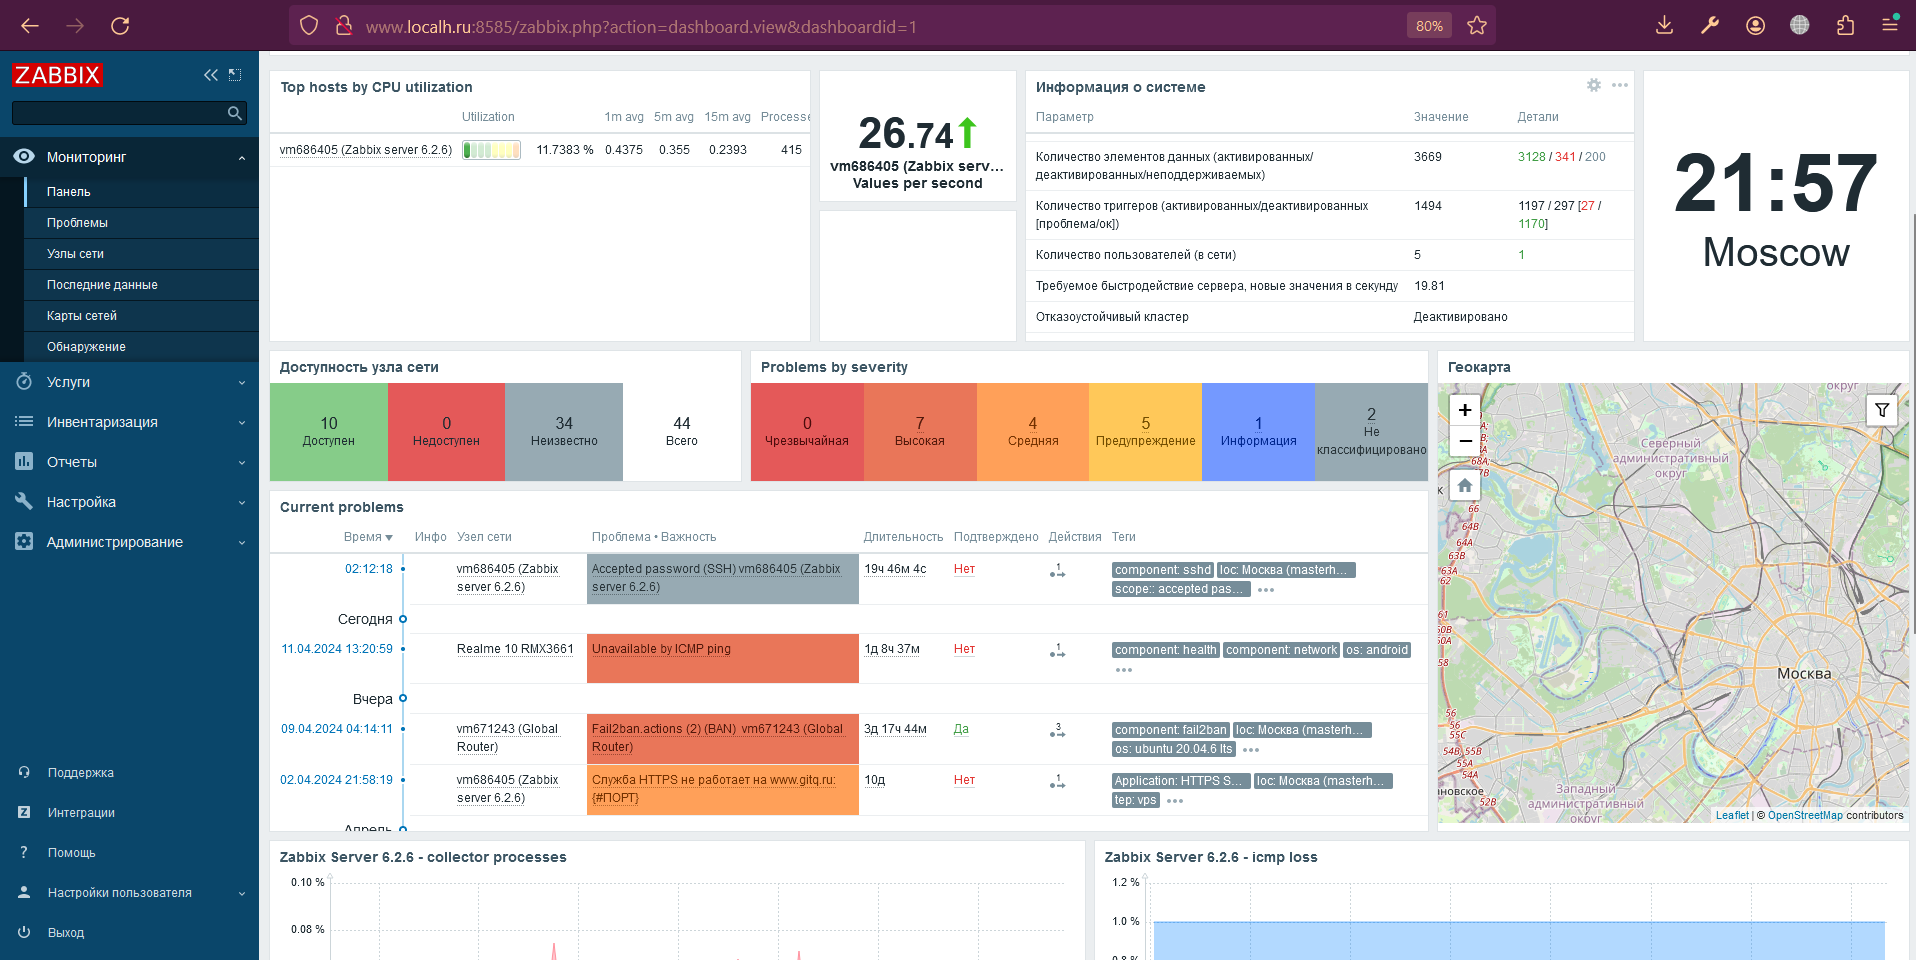Screen dimensions: 1916x960
Task: Open actions icon for Realme 10 problem
Action: point(1057,650)
